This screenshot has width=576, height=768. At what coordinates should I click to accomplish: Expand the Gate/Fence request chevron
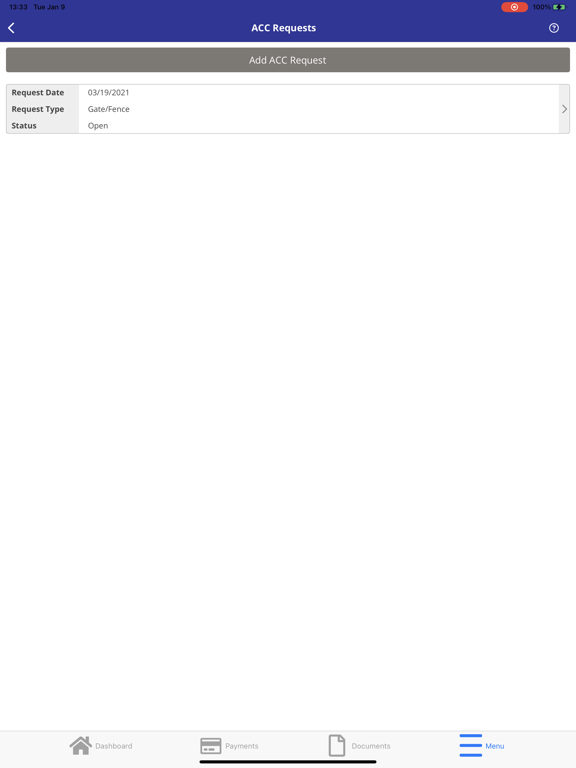564,109
